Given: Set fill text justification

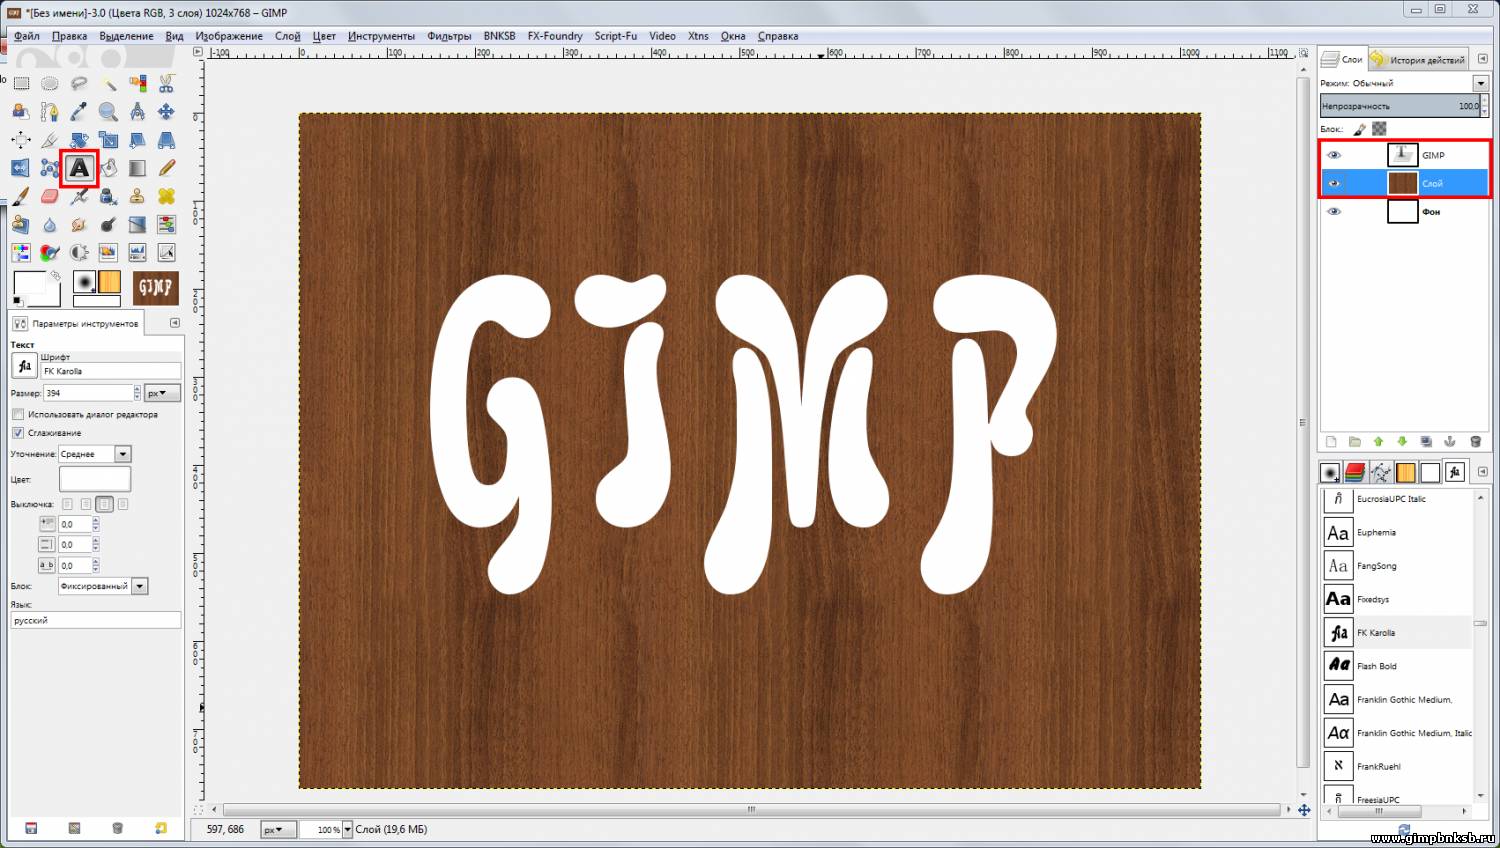Looking at the screenshot, I should coord(123,504).
